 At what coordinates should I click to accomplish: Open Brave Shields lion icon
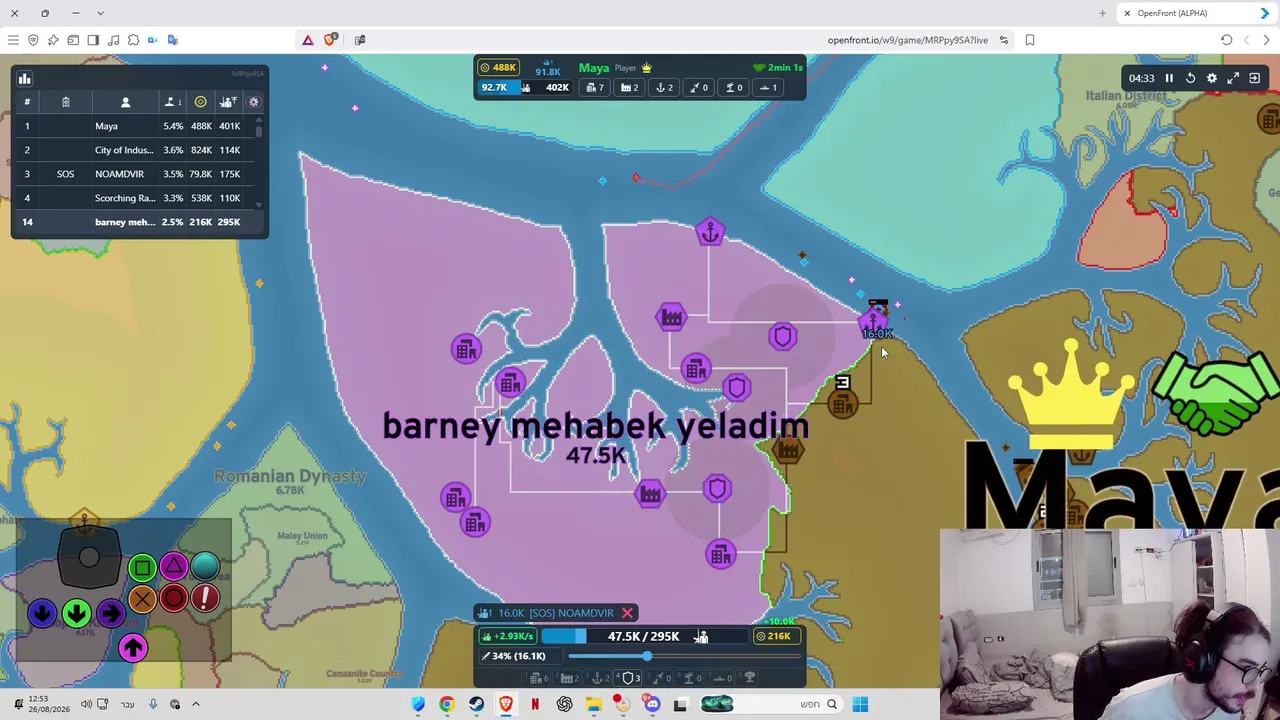click(x=330, y=40)
